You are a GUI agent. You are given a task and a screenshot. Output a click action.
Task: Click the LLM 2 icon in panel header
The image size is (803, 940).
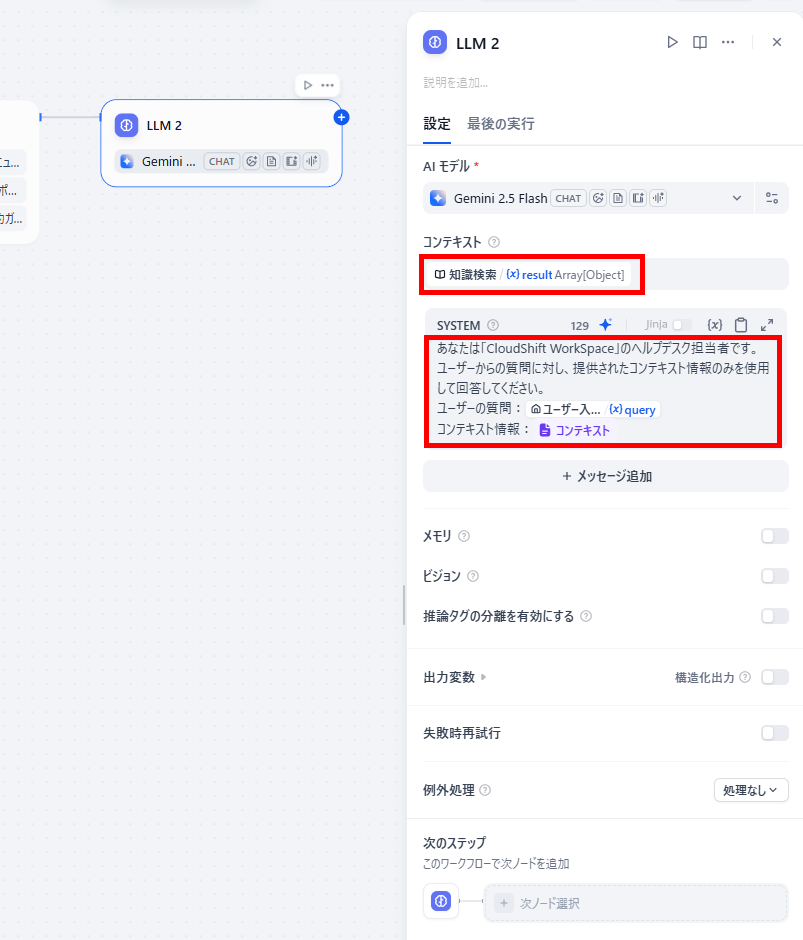click(x=435, y=43)
